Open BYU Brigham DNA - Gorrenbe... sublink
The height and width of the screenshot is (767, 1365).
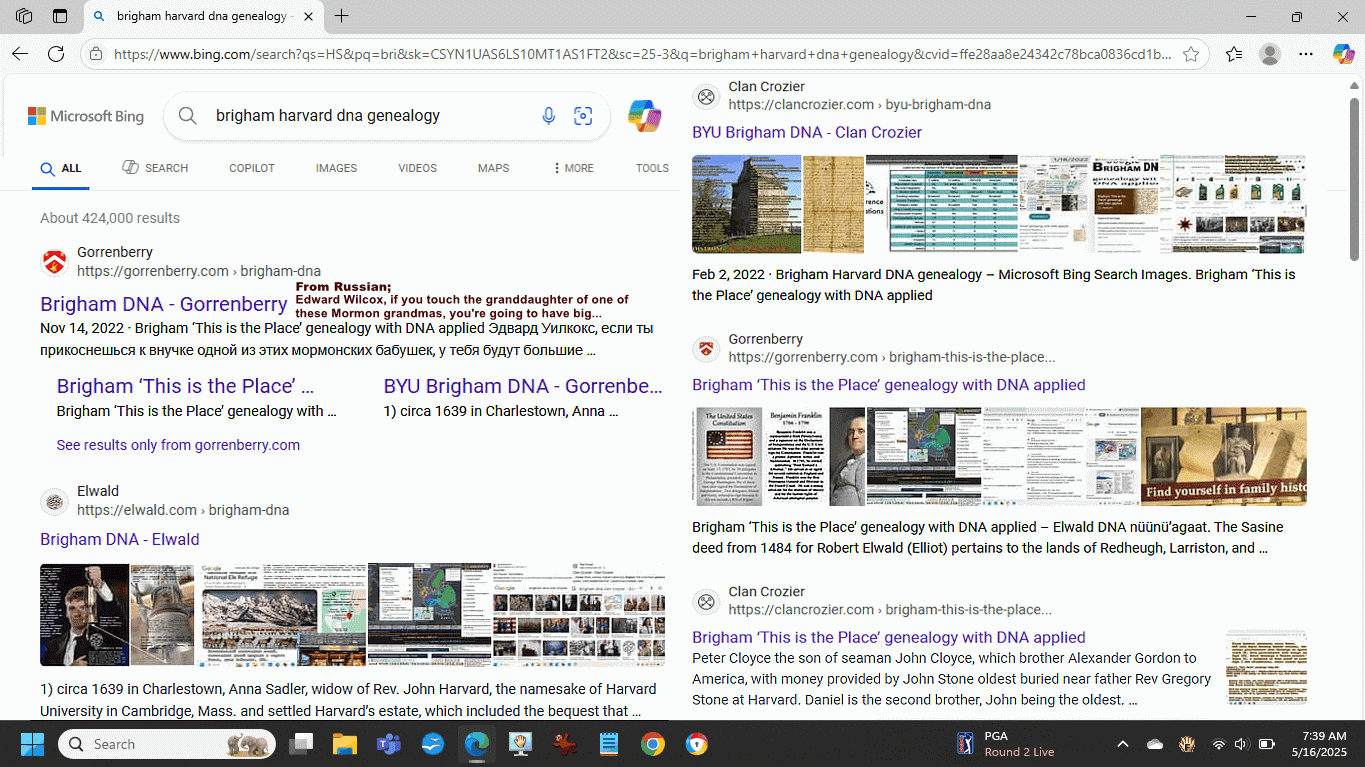[523, 386]
